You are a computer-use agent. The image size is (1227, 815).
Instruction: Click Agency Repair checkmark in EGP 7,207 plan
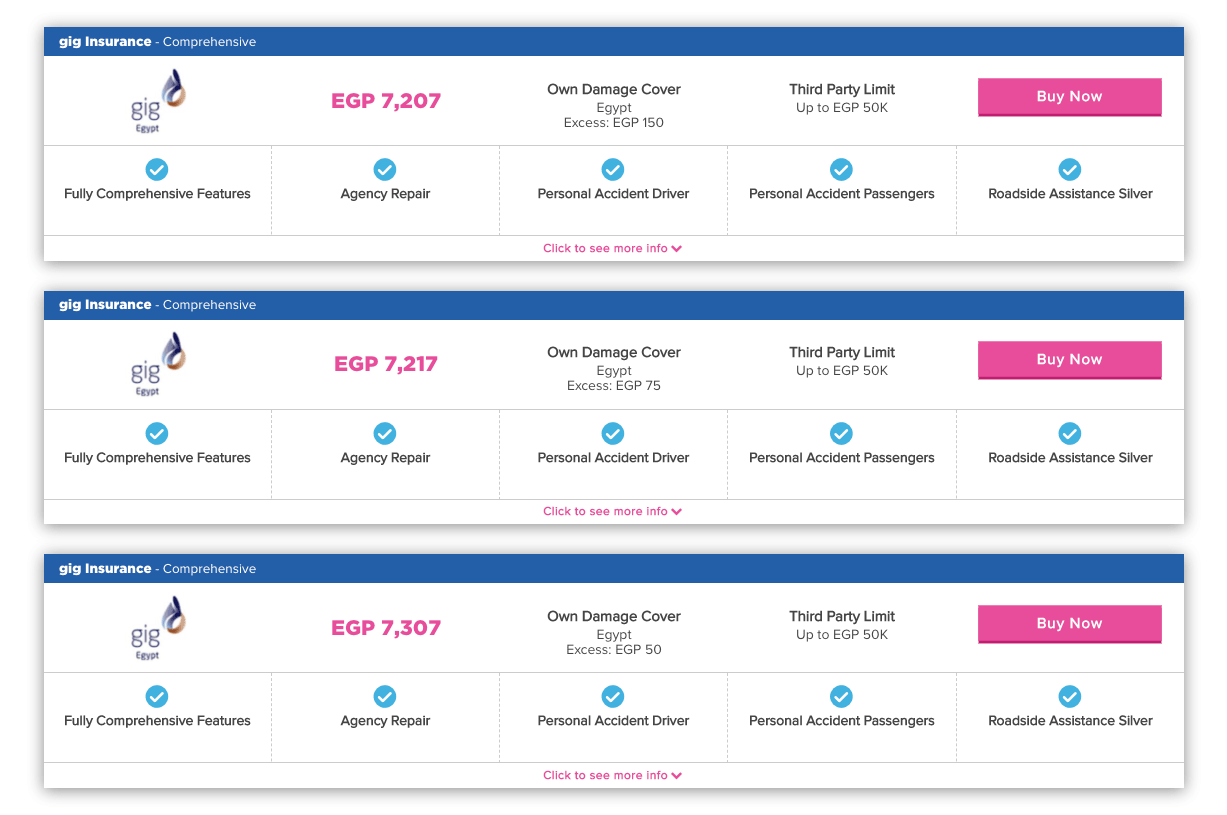tap(385, 169)
